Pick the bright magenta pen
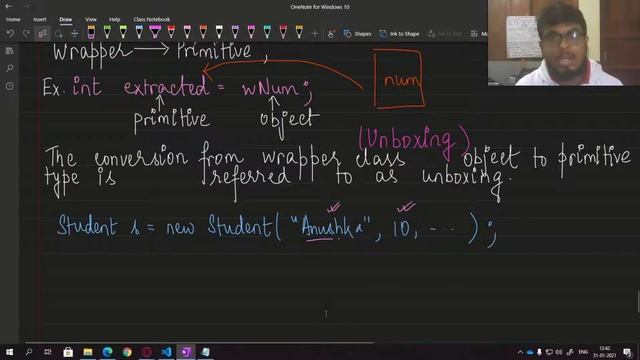640x360 pixels. [x=251, y=32]
